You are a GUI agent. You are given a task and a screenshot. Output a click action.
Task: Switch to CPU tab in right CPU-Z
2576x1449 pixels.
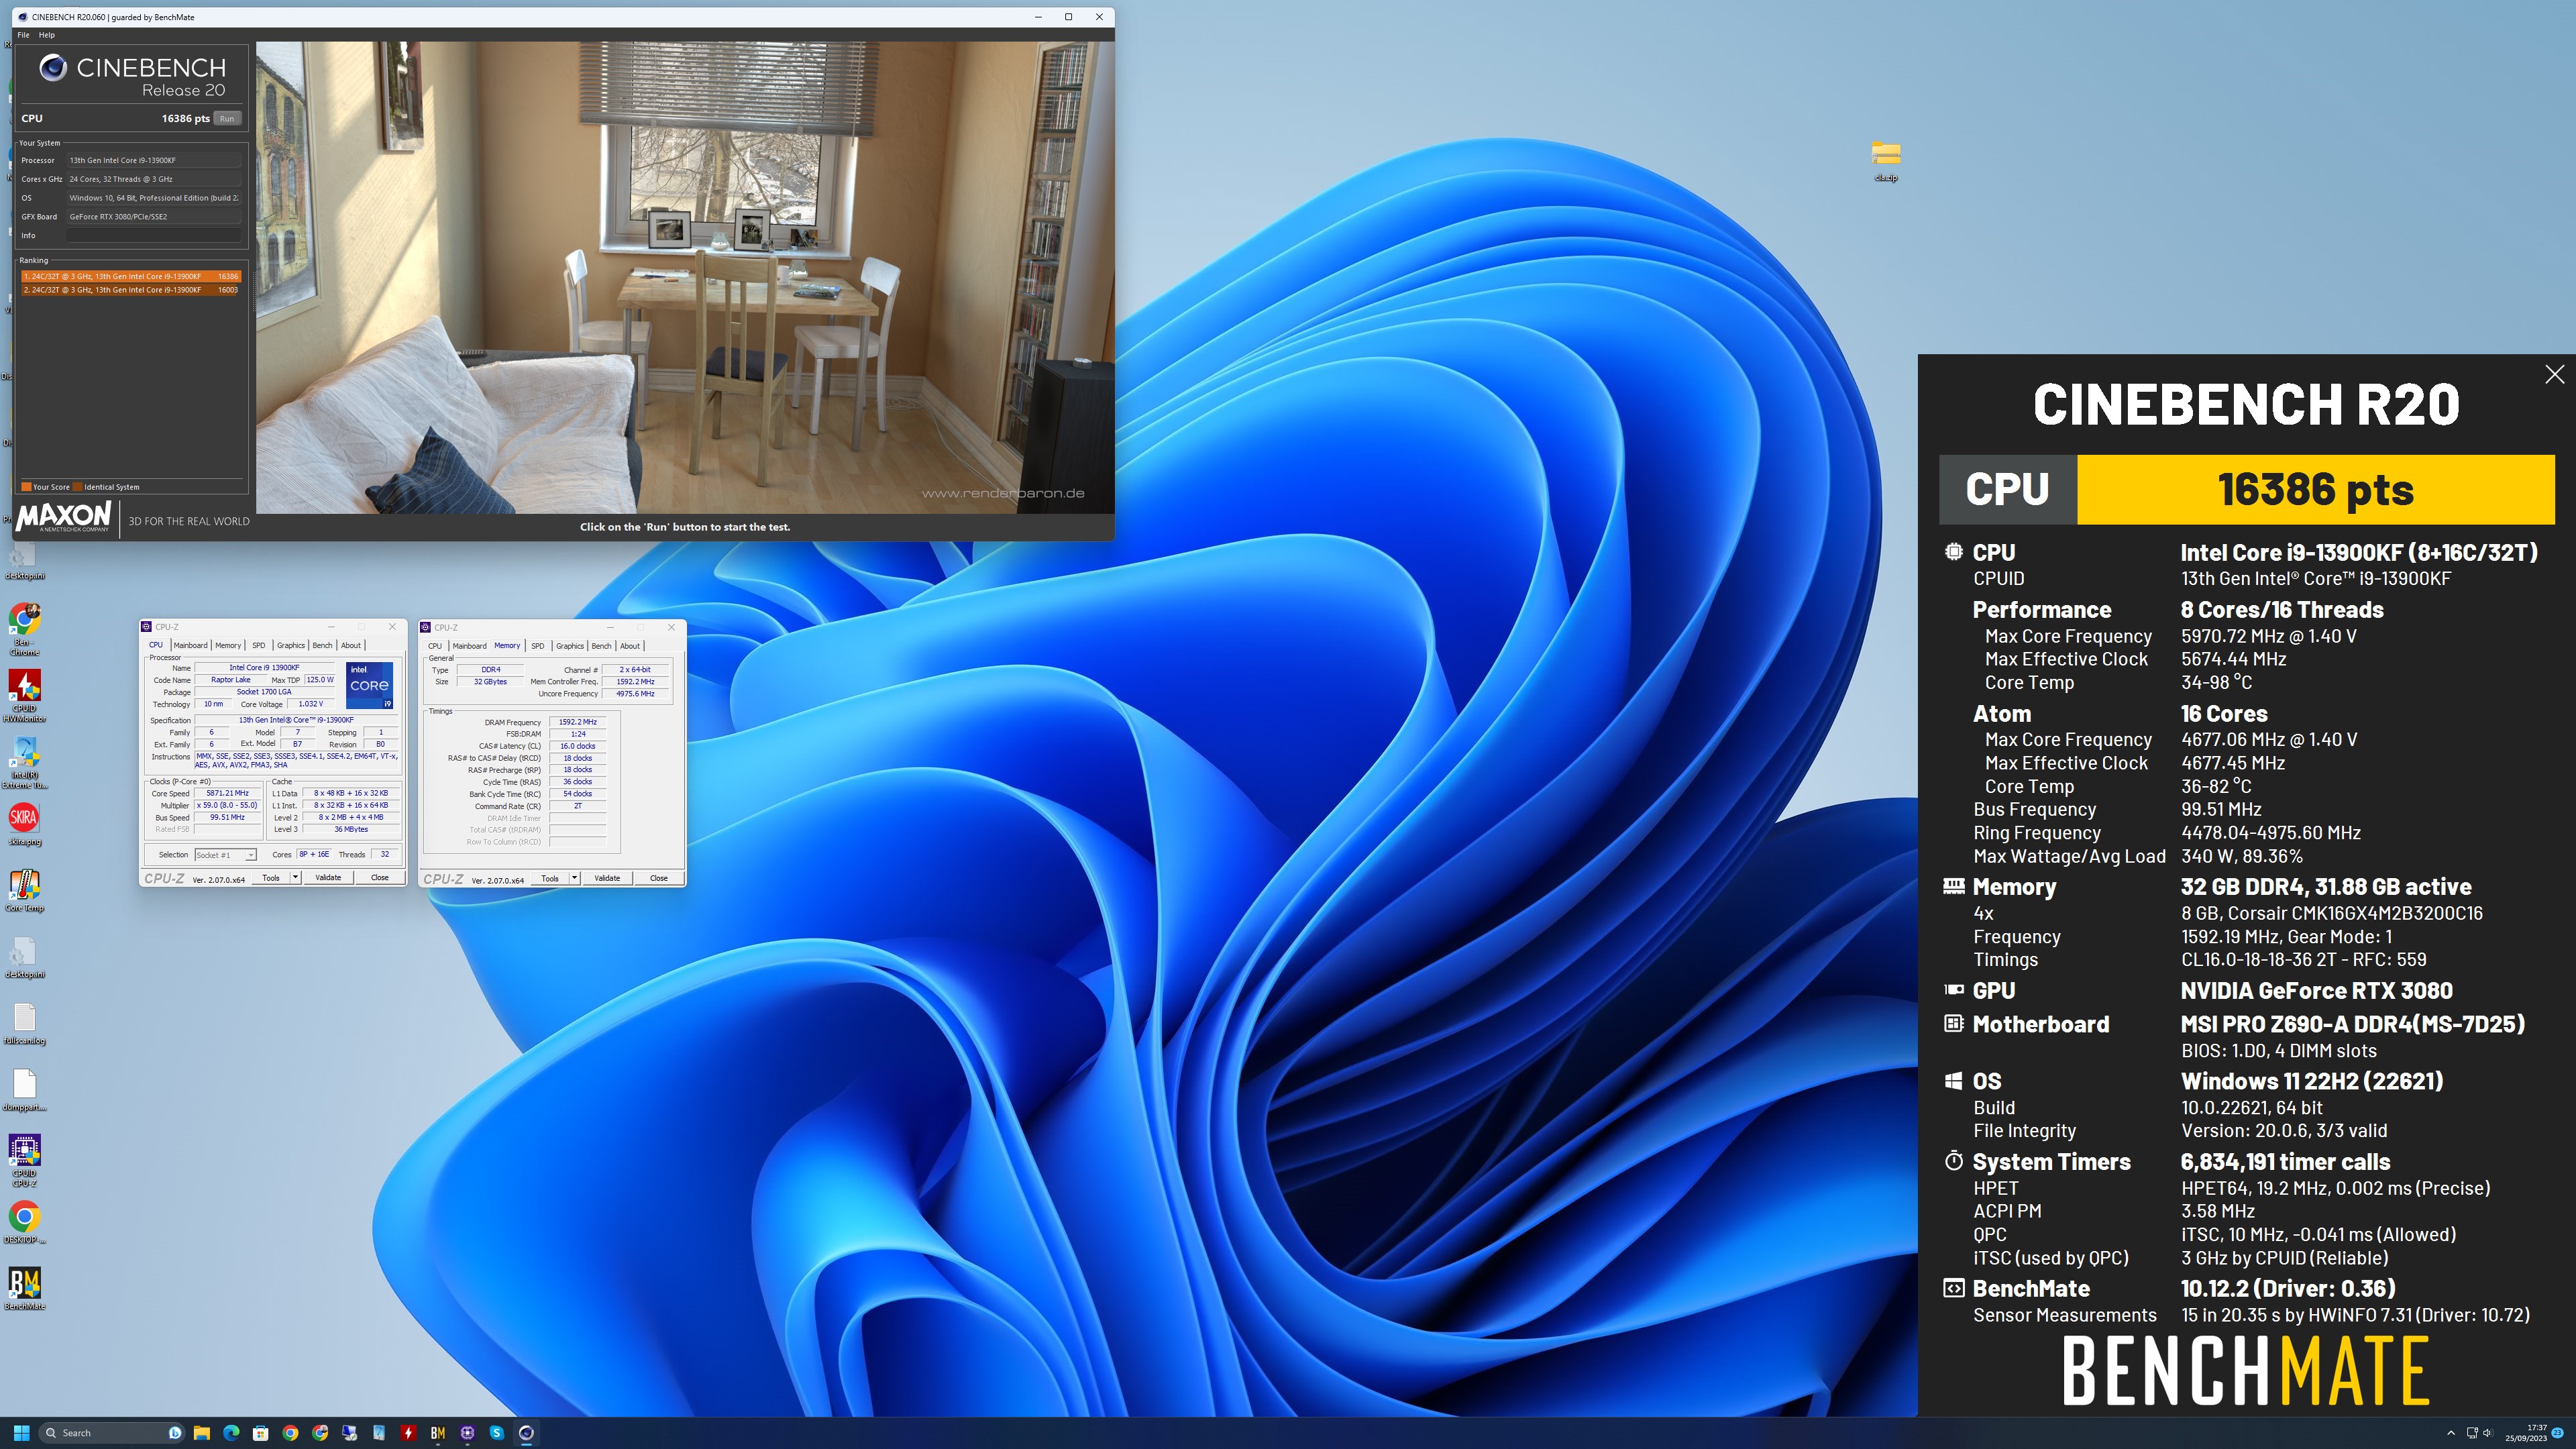point(435,646)
